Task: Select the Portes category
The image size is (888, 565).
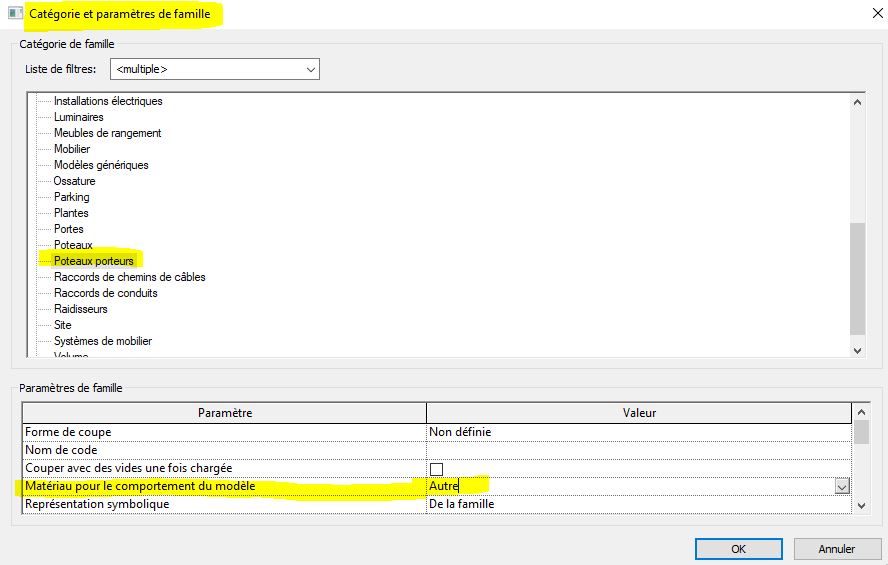Action: click(69, 229)
